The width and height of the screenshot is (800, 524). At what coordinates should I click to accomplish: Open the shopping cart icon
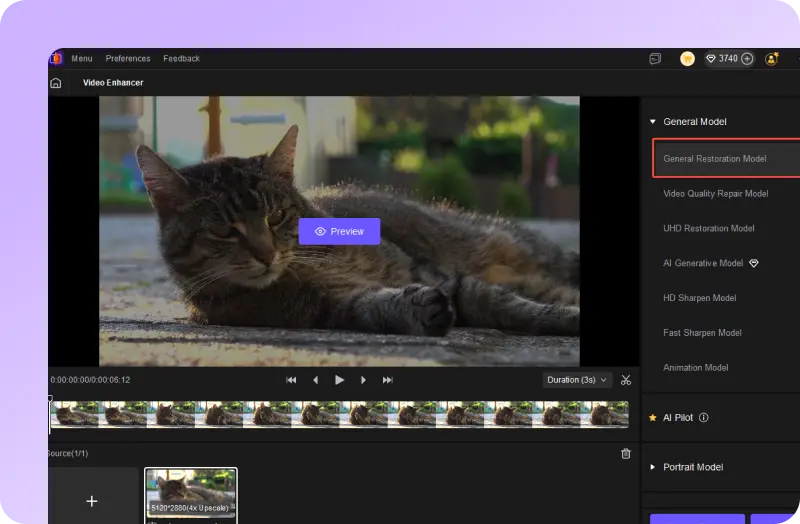pyautogui.click(x=687, y=59)
